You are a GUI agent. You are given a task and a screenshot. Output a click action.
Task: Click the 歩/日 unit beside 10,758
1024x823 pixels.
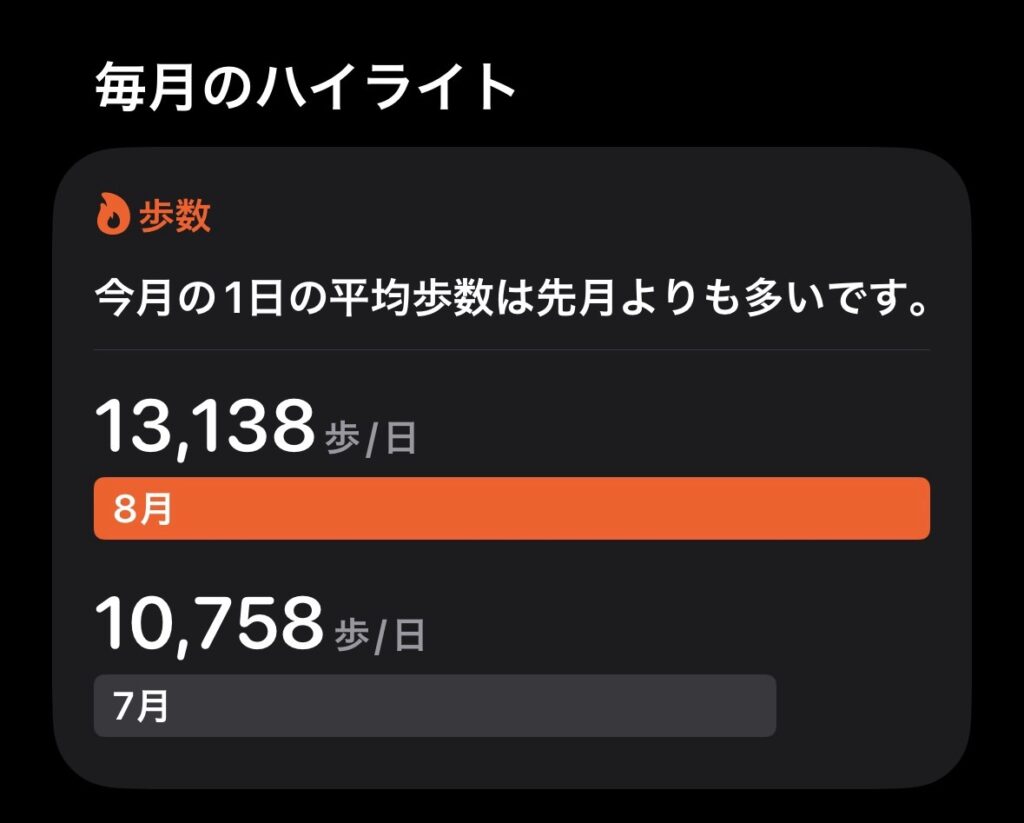click(380, 636)
